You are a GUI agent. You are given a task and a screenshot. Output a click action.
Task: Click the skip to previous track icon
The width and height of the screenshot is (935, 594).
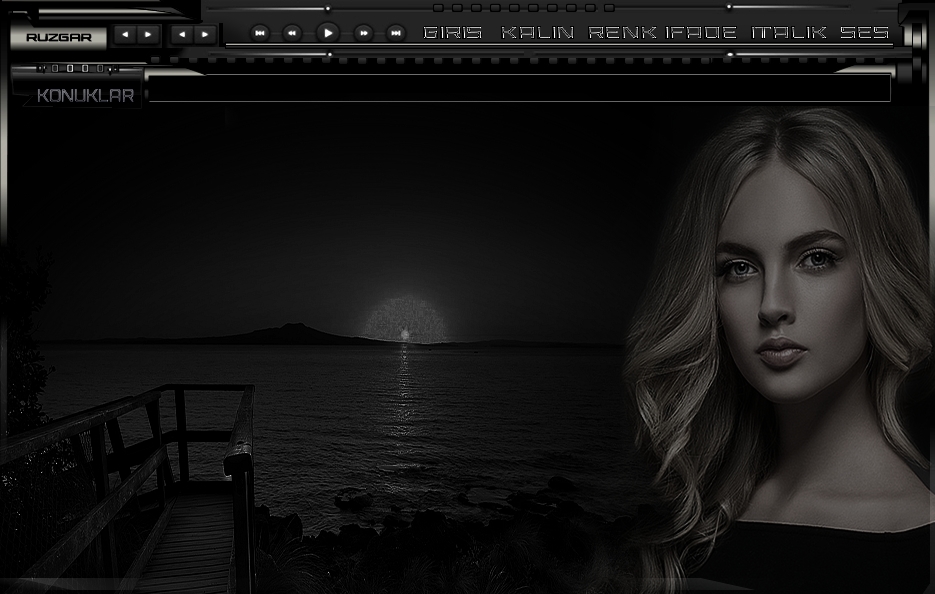(x=260, y=33)
